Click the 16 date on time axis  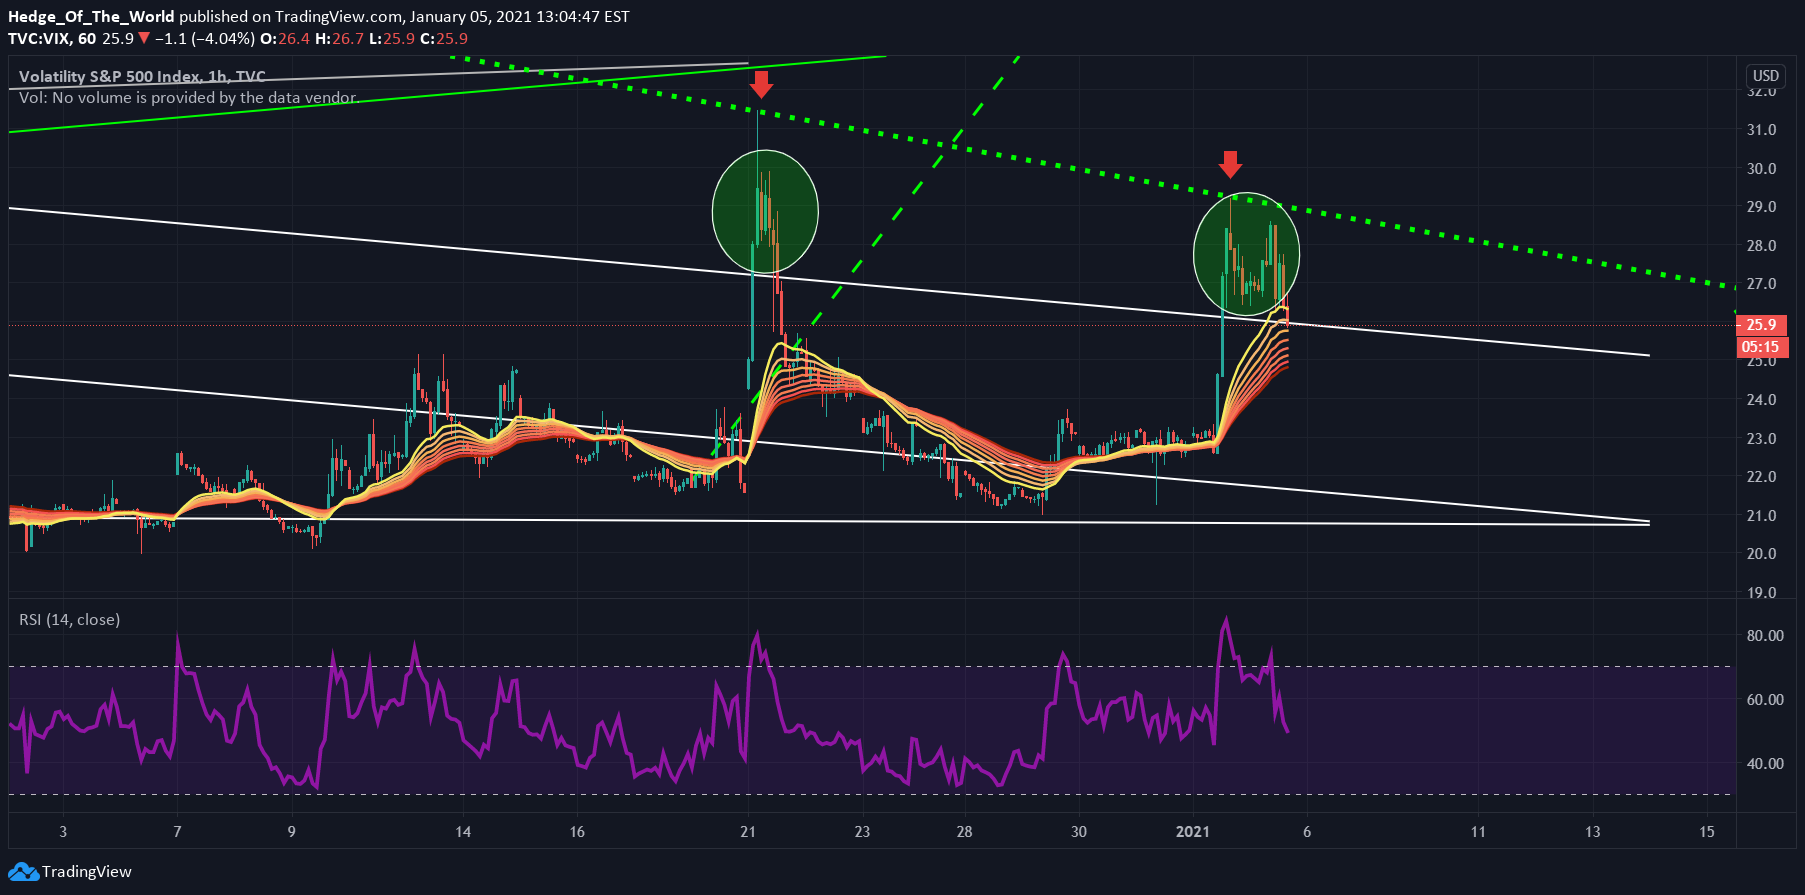tap(577, 832)
